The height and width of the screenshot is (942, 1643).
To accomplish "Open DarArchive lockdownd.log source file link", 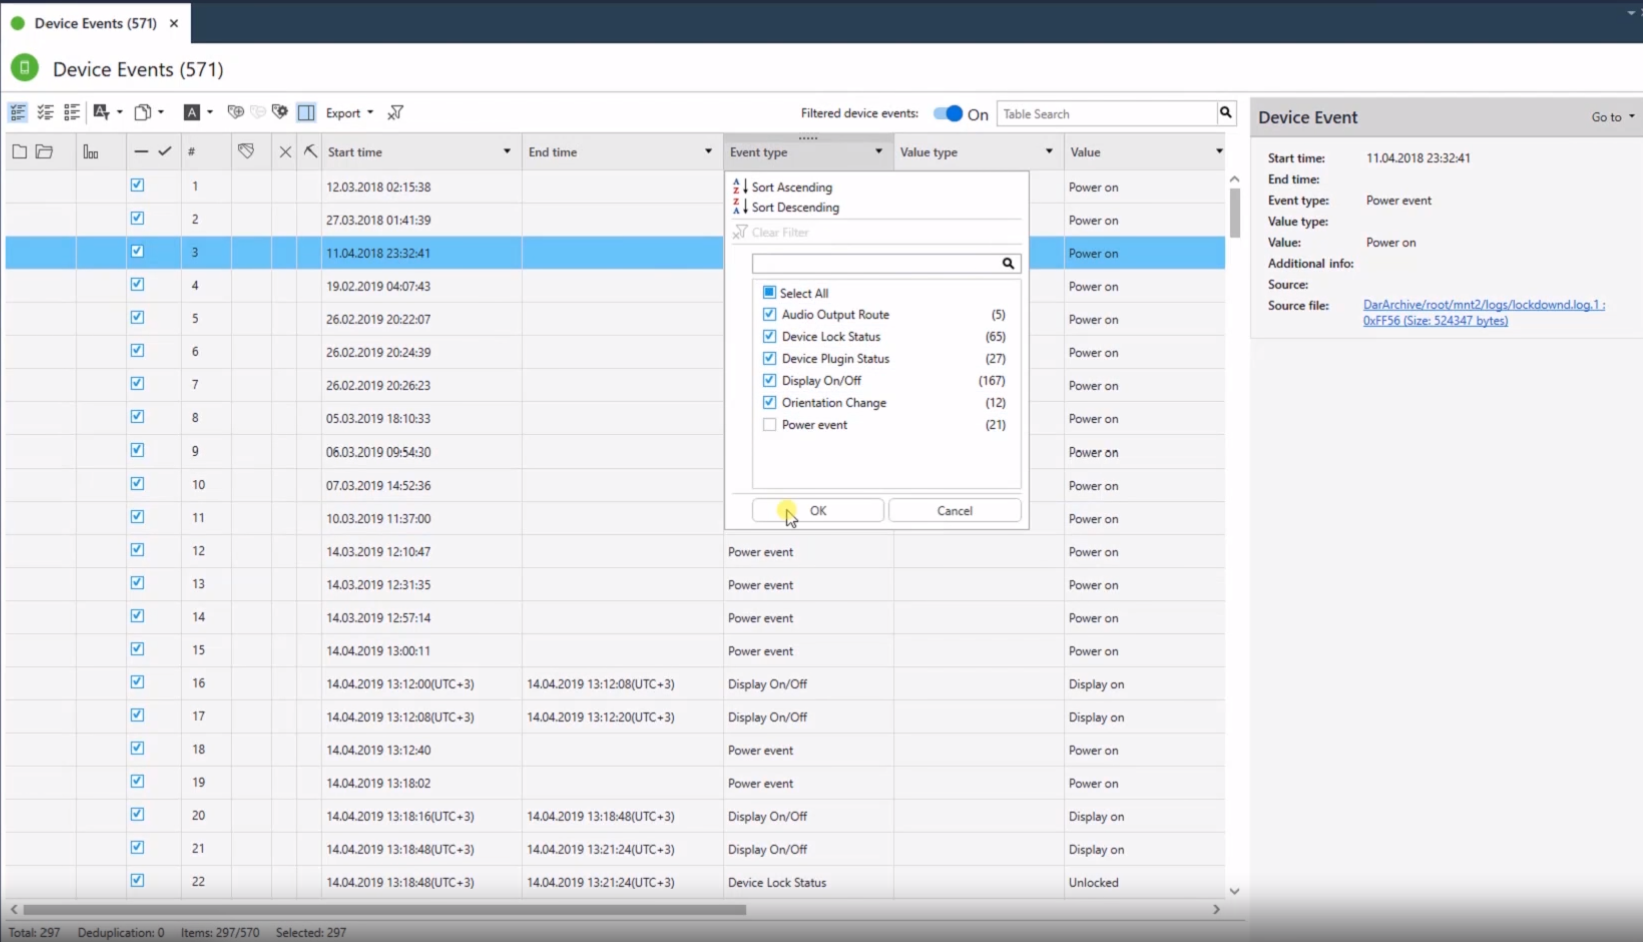I will pyautogui.click(x=1484, y=305).
